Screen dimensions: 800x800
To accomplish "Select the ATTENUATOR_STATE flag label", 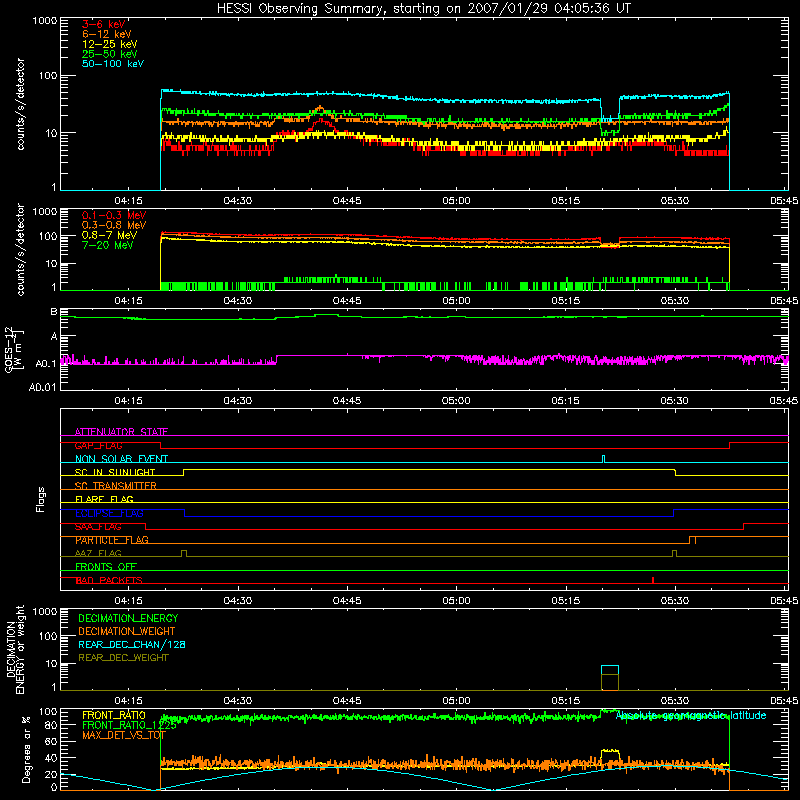I will 121,432.
